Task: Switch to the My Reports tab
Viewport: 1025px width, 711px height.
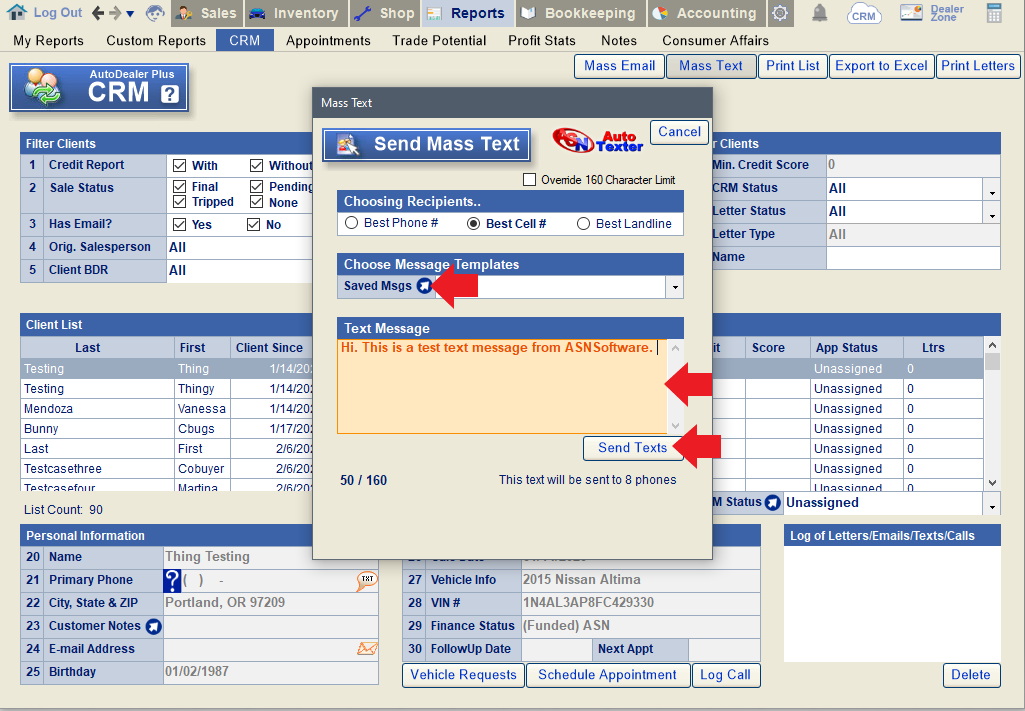Action: (48, 41)
